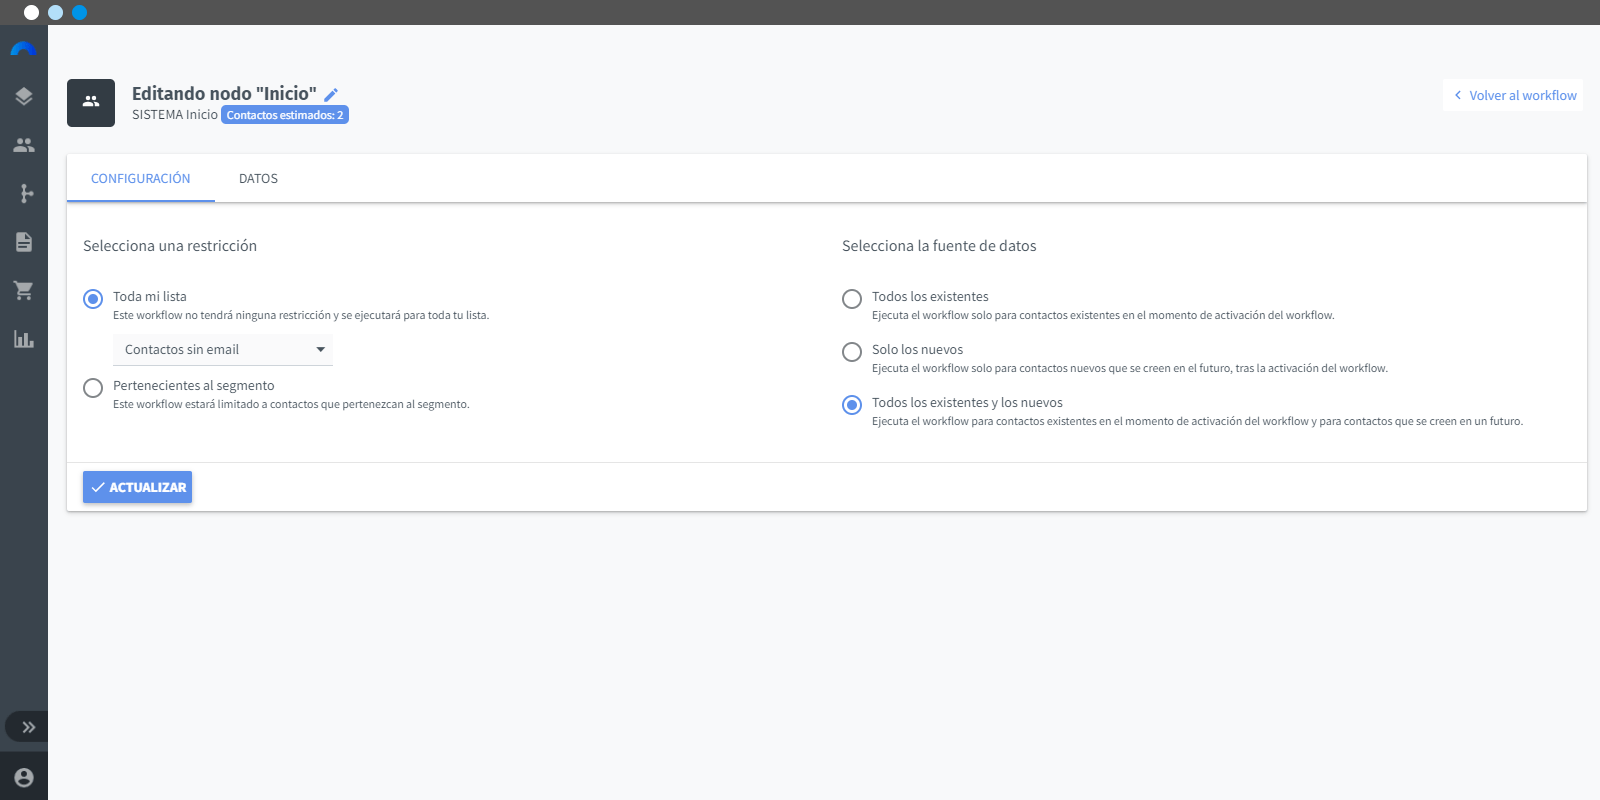Switch to the DATOS tab

click(x=258, y=178)
